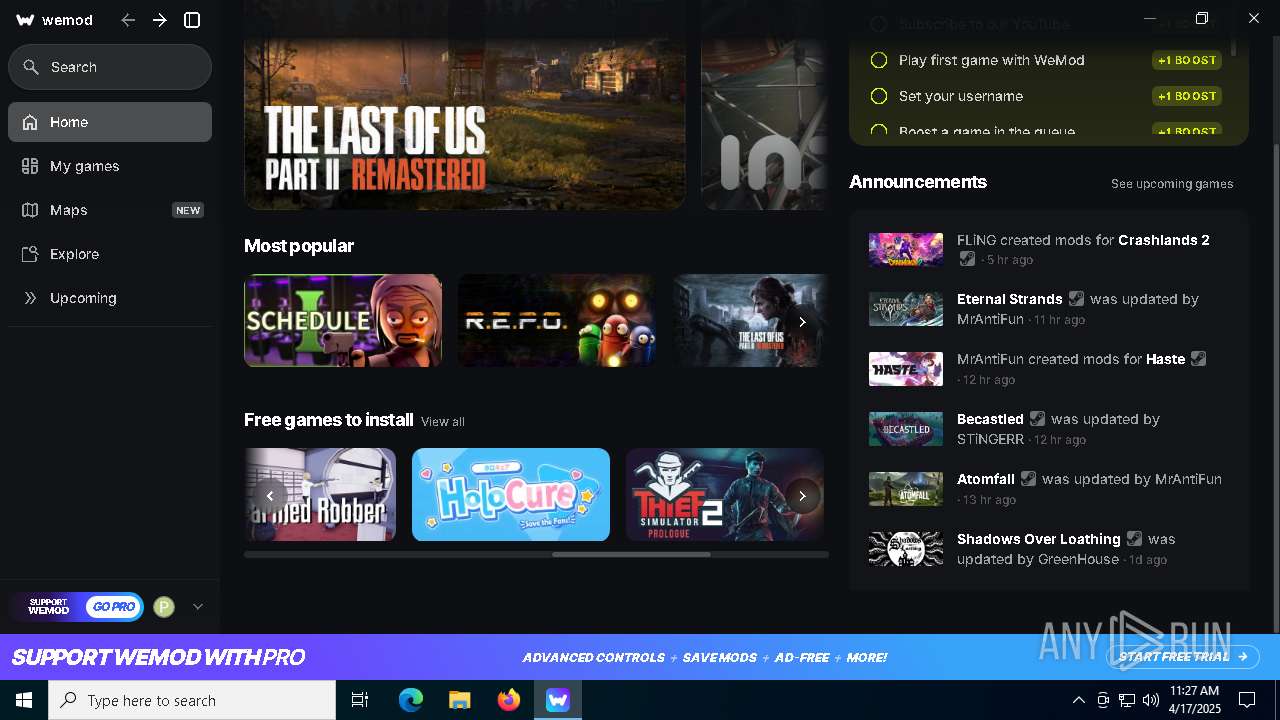Open the Home section
The height and width of the screenshot is (720, 1280).
coord(110,122)
